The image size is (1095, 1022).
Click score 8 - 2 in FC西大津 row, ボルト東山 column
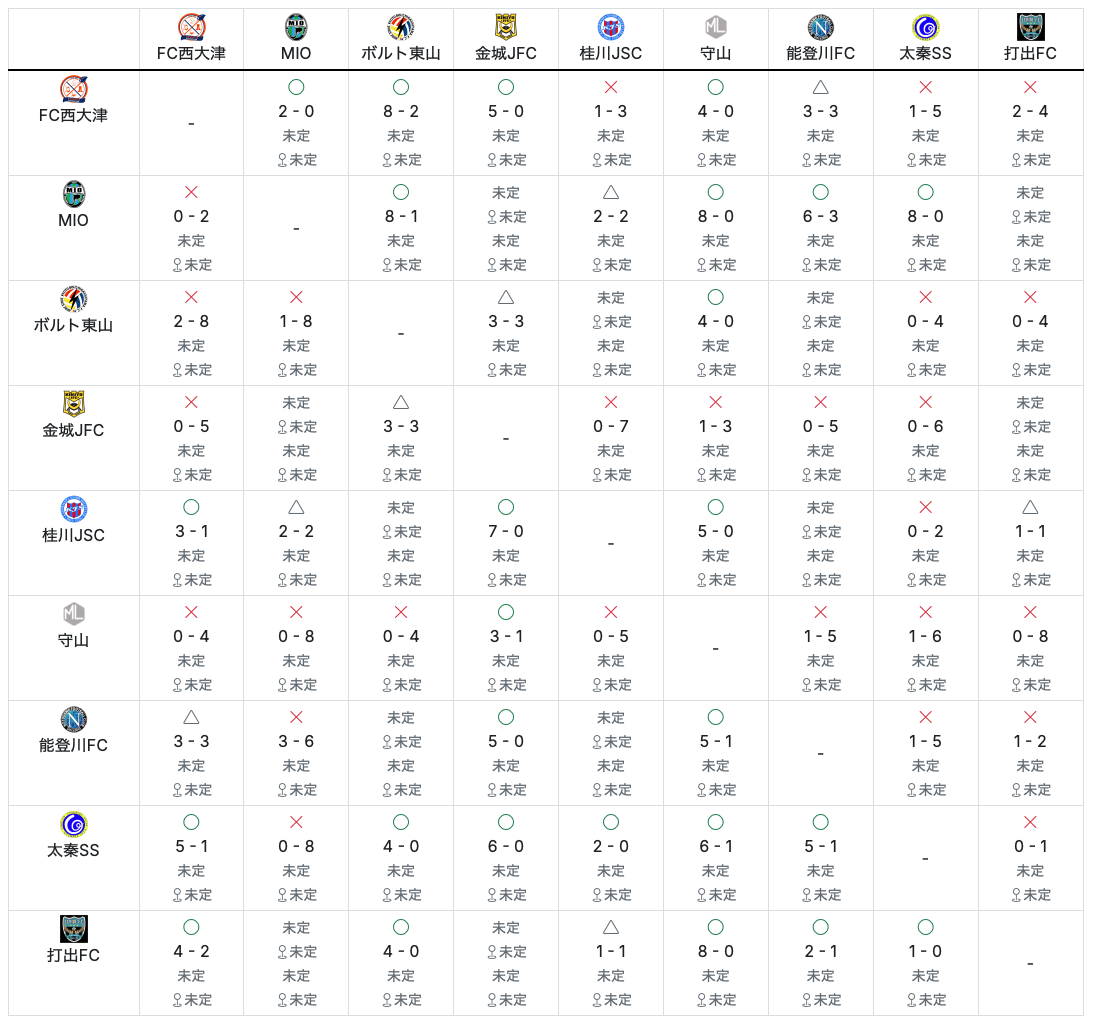pos(401,112)
